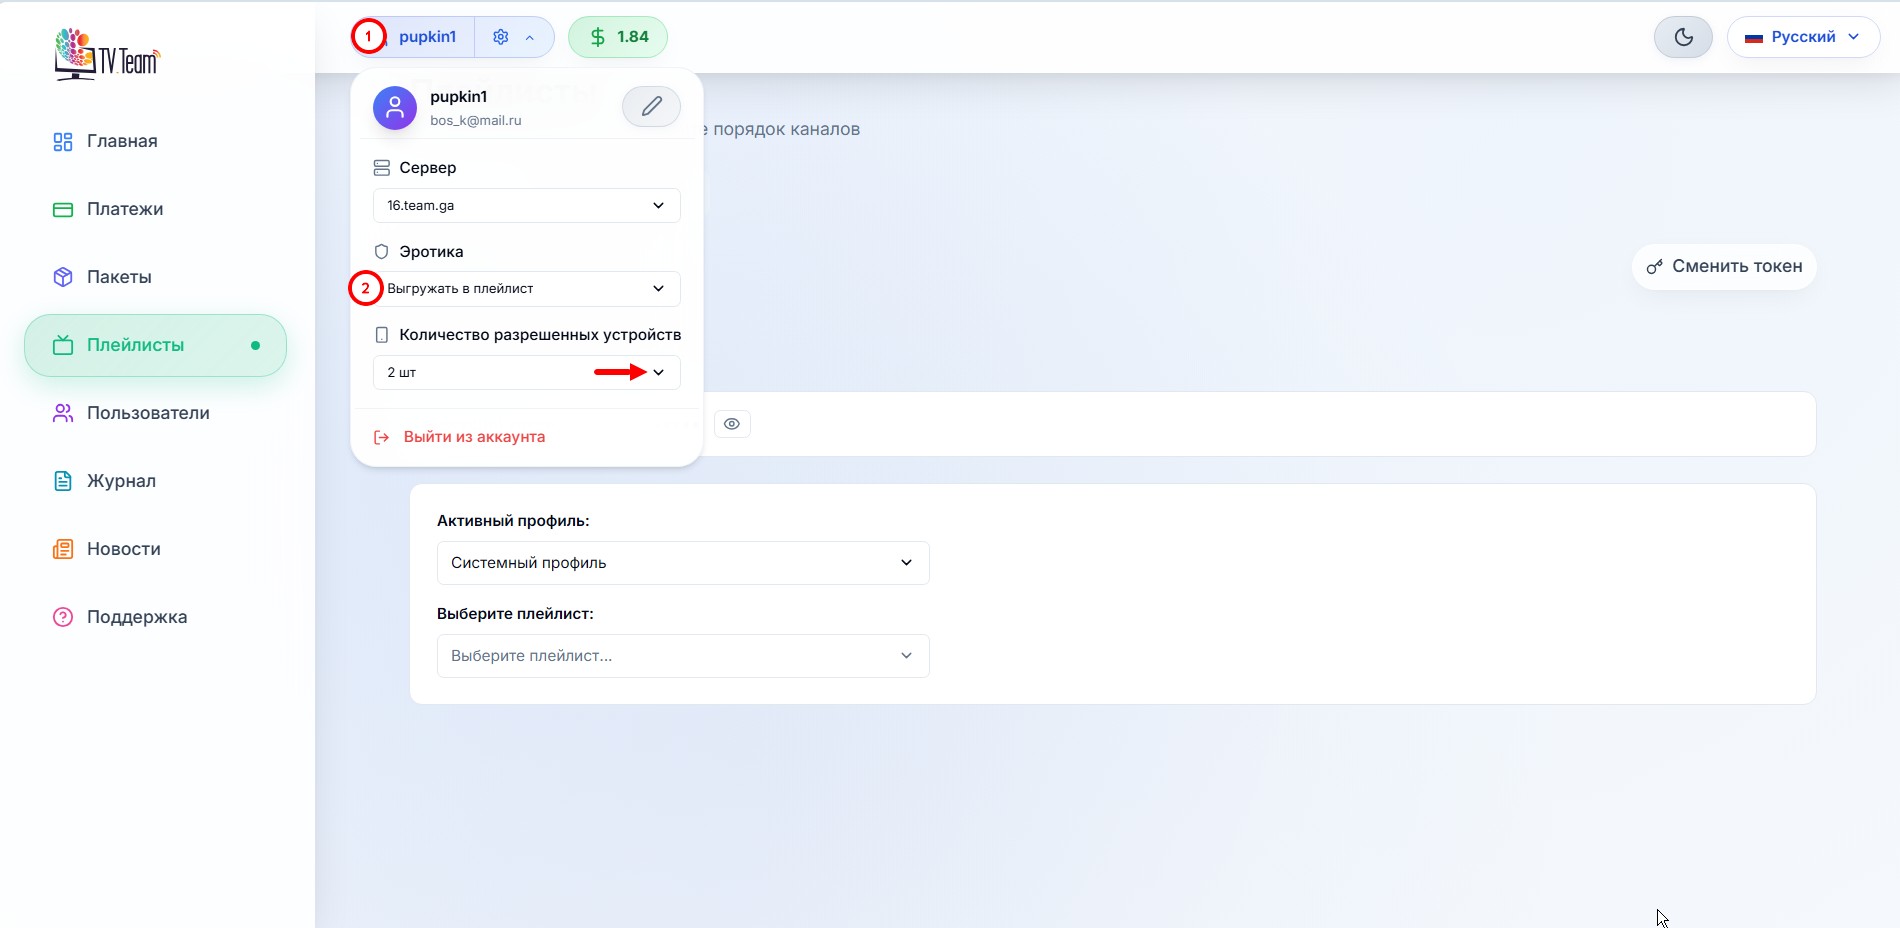The width and height of the screenshot is (1900, 928).
Task: Open allowed devices count dropdown
Action: 526,373
